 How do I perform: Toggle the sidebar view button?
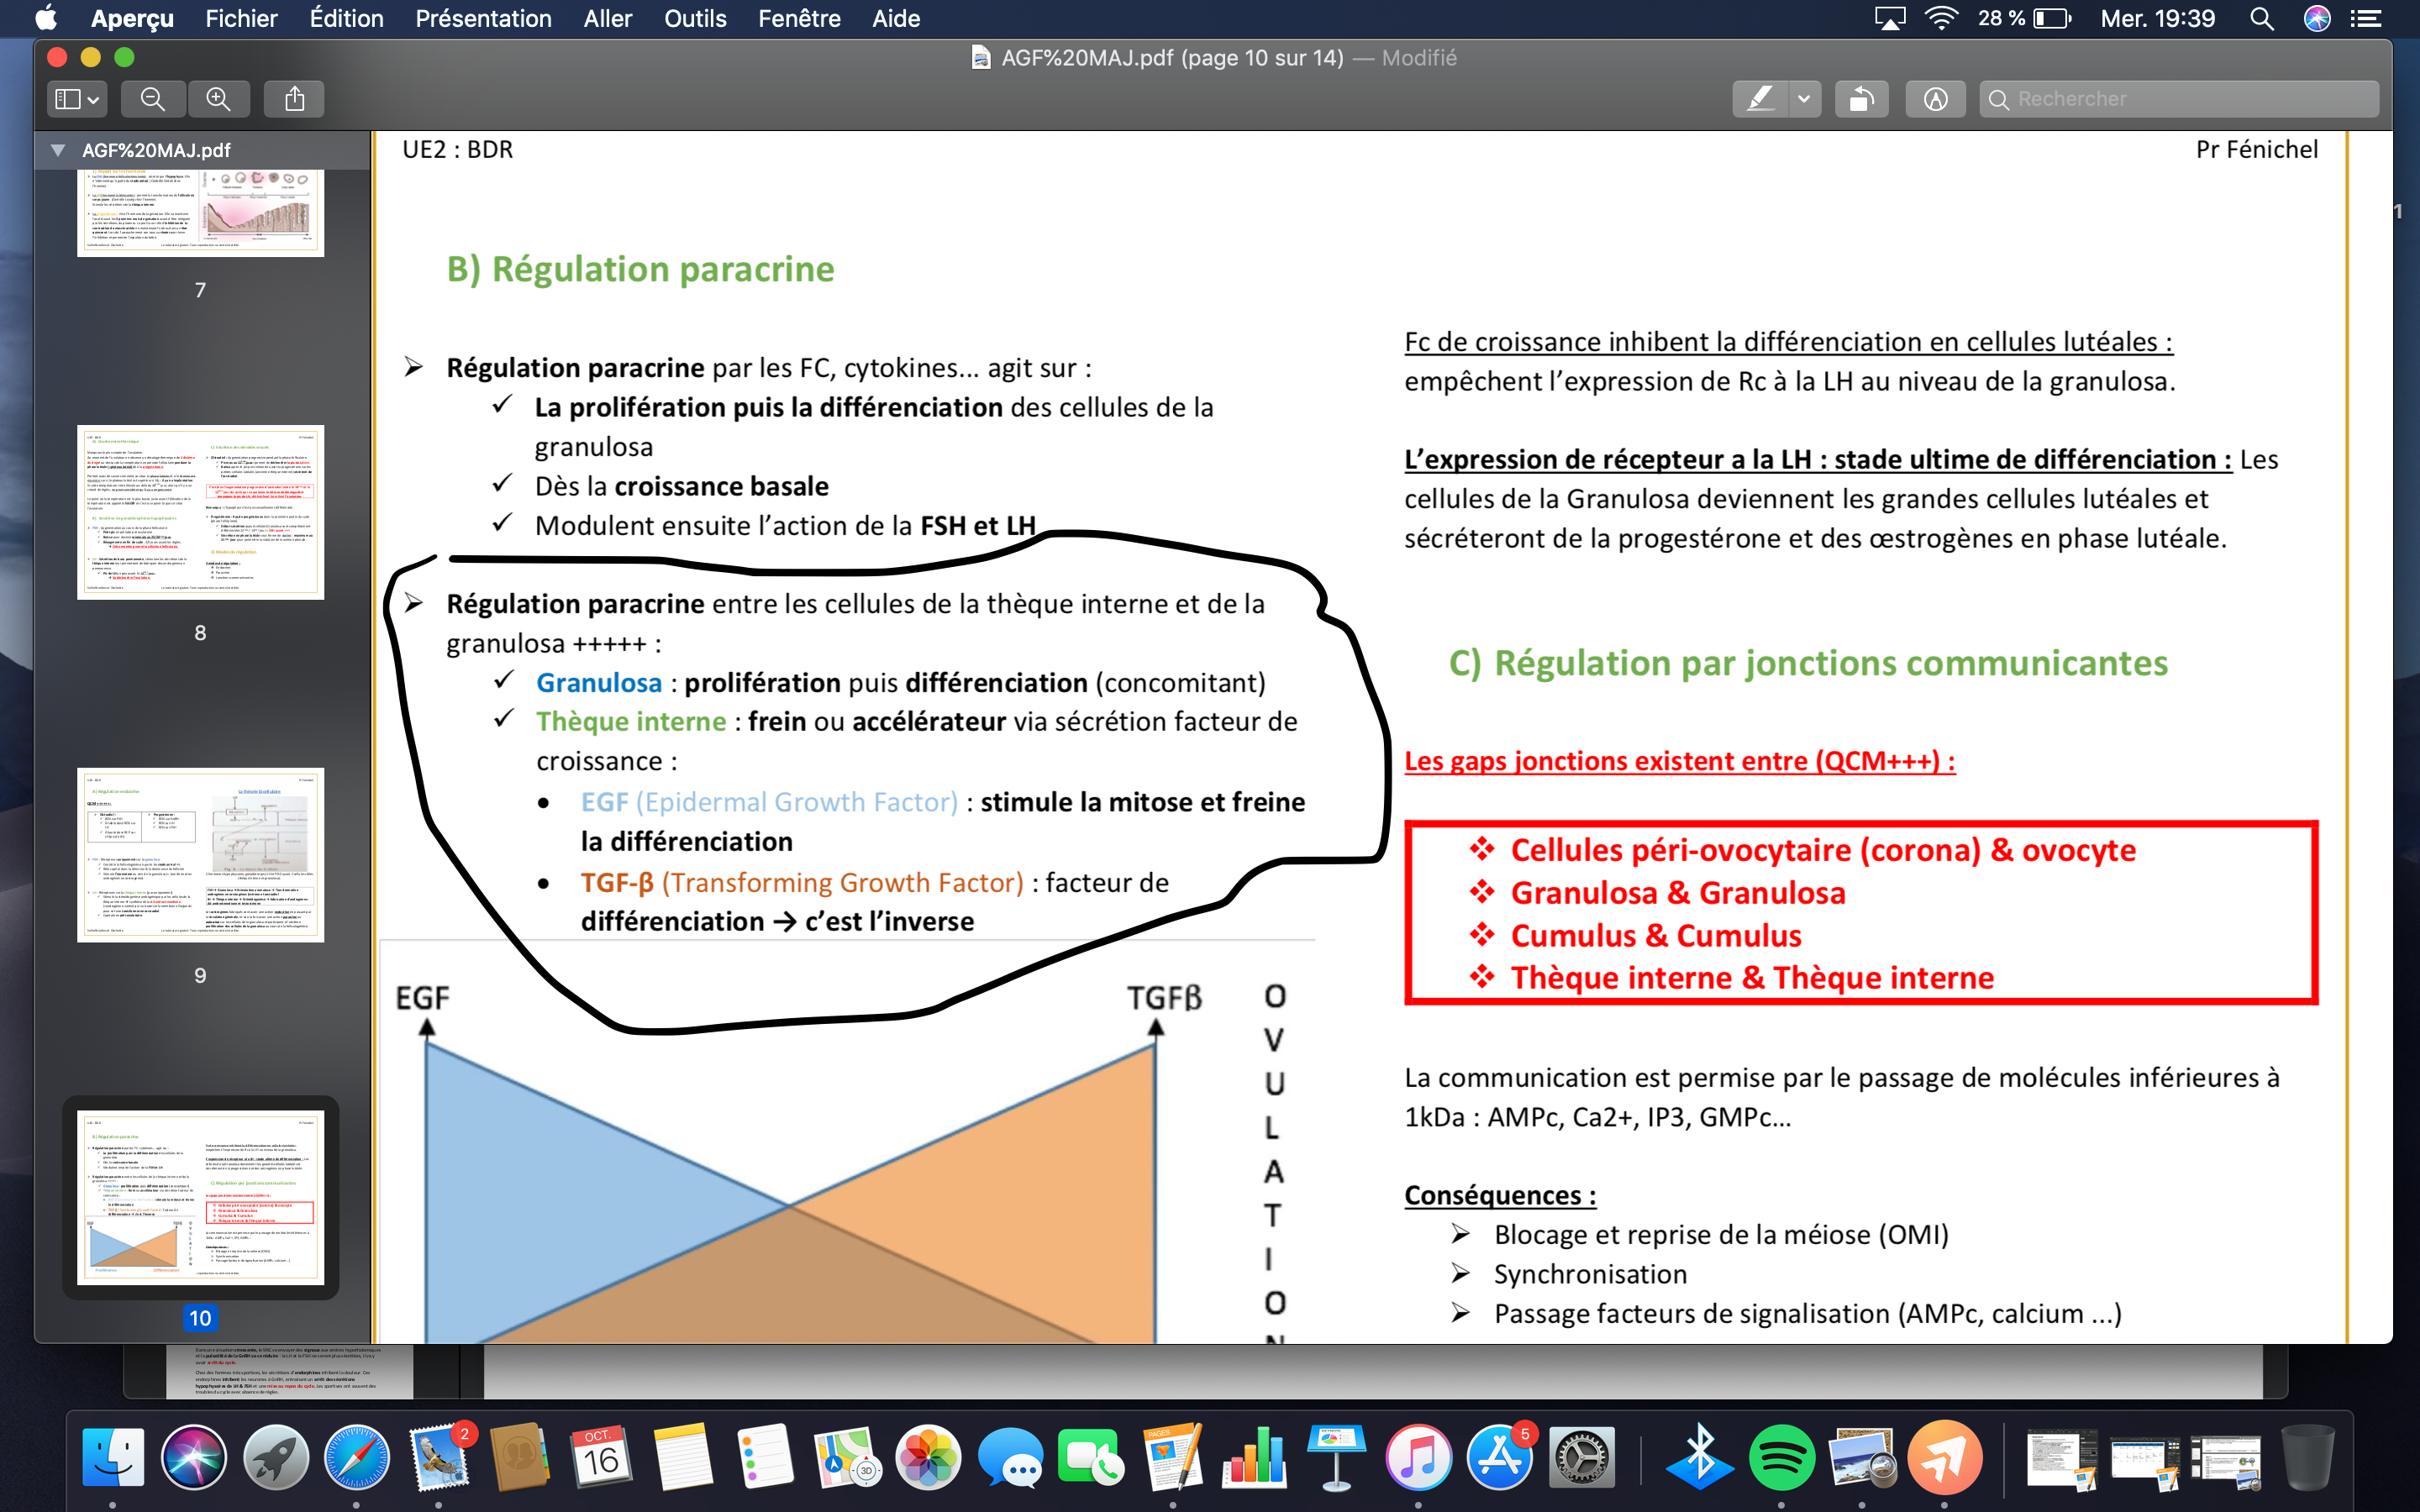67,99
